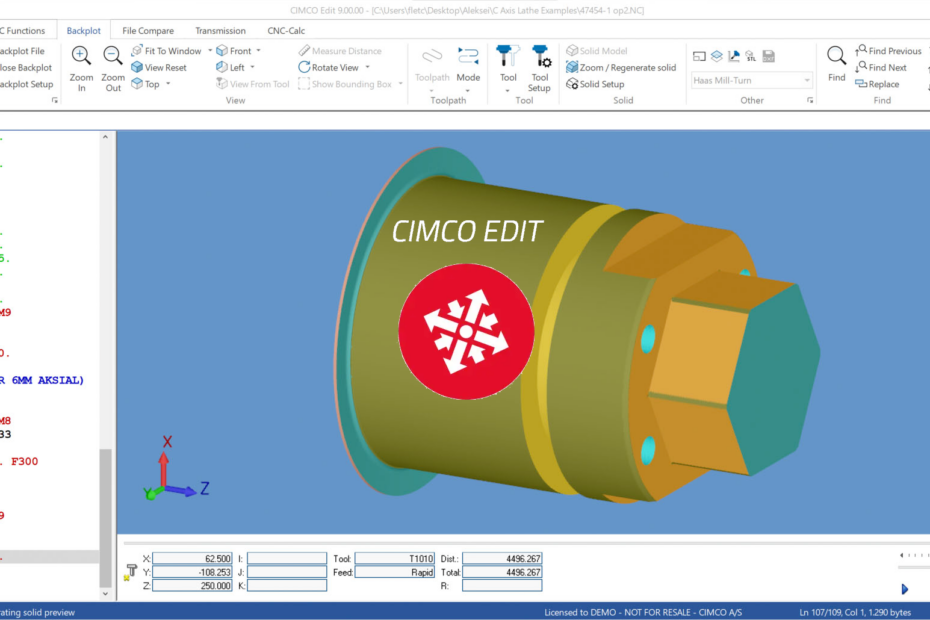Open Backplot Setup
The image size is (930, 620).
27,84
